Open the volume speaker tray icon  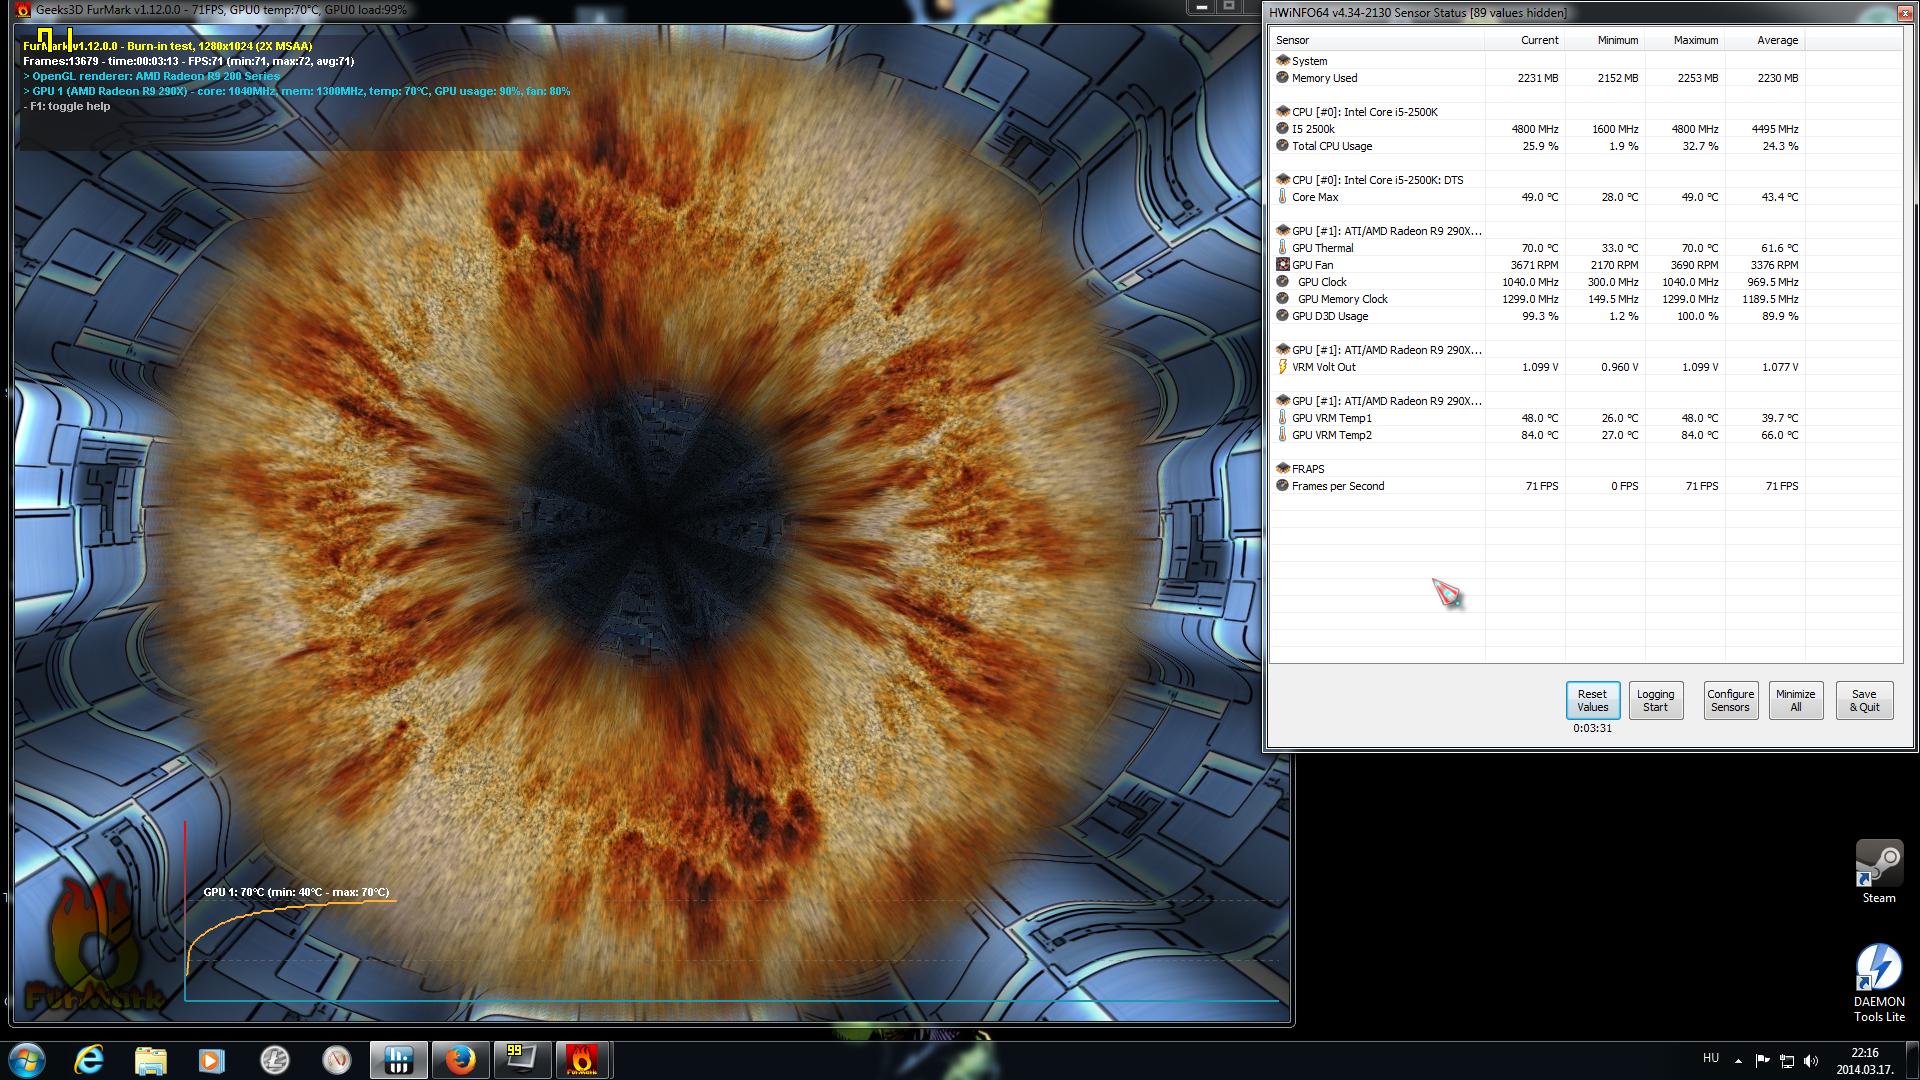click(x=1811, y=1060)
